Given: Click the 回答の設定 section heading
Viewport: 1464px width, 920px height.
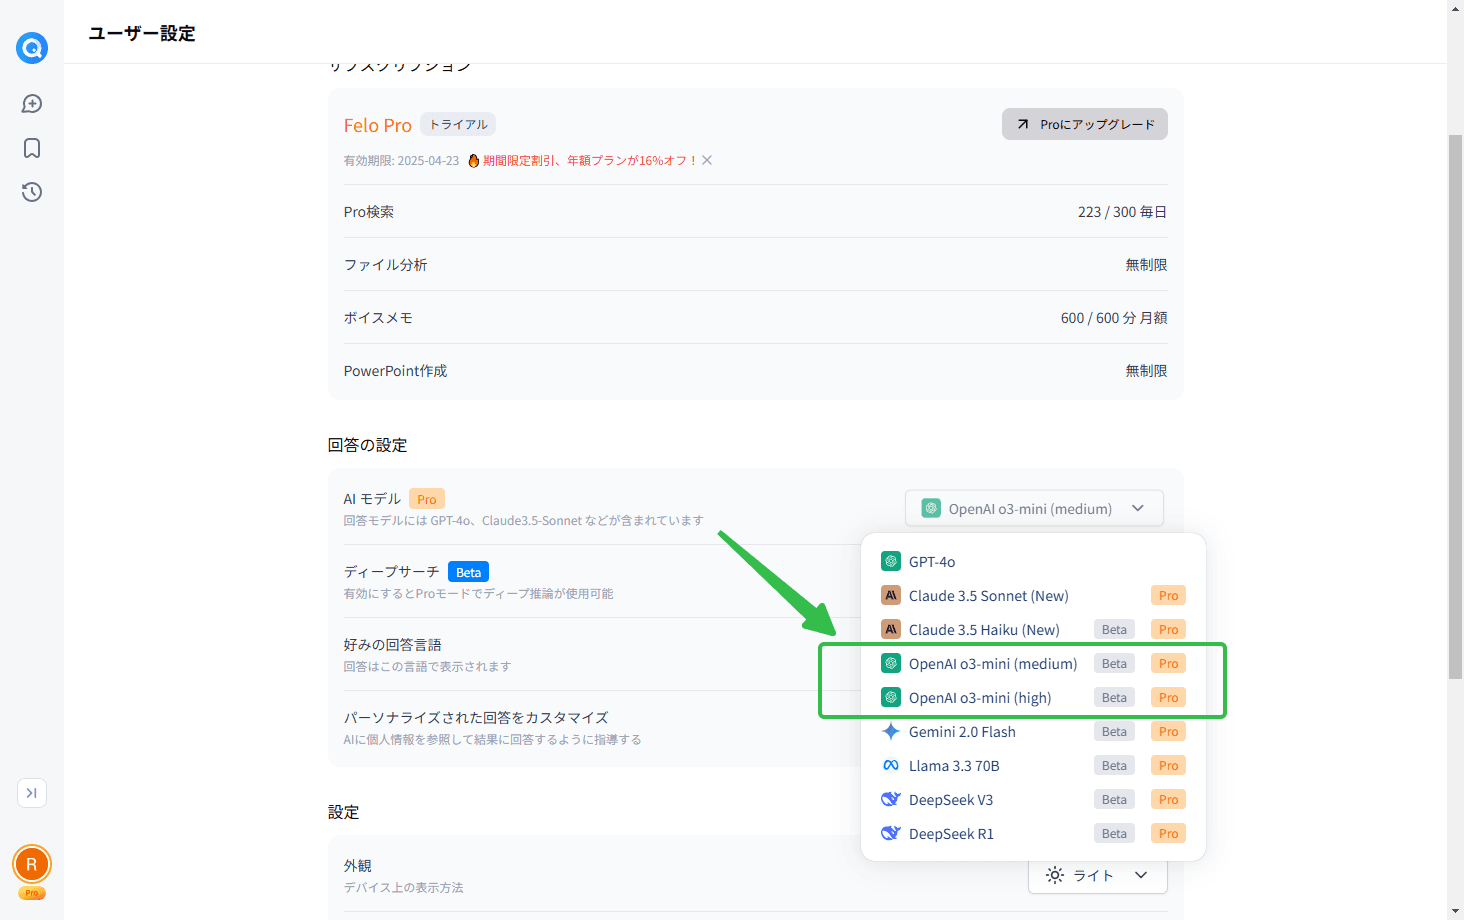Looking at the screenshot, I should (368, 445).
